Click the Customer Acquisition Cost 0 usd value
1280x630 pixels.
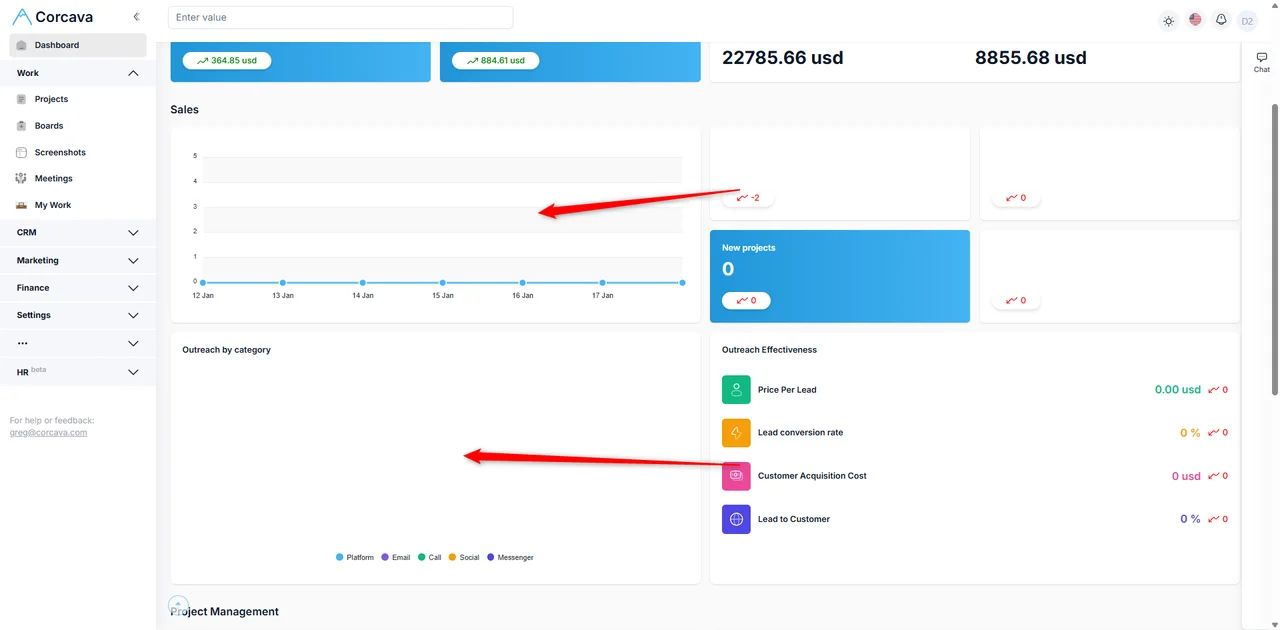[1186, 476]
